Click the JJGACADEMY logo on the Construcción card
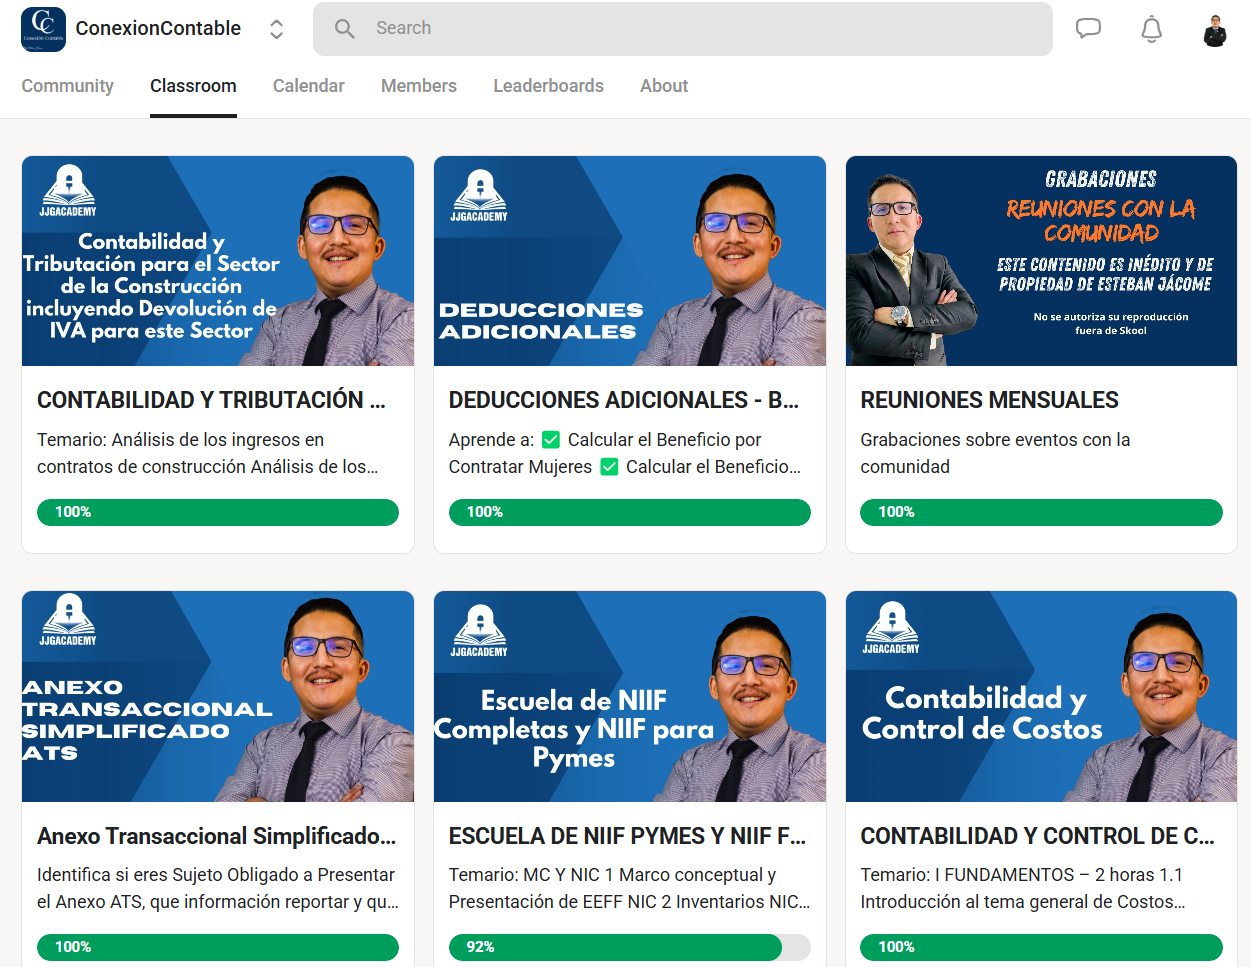This screenshot has height=967, width=1251. [68, 190]
